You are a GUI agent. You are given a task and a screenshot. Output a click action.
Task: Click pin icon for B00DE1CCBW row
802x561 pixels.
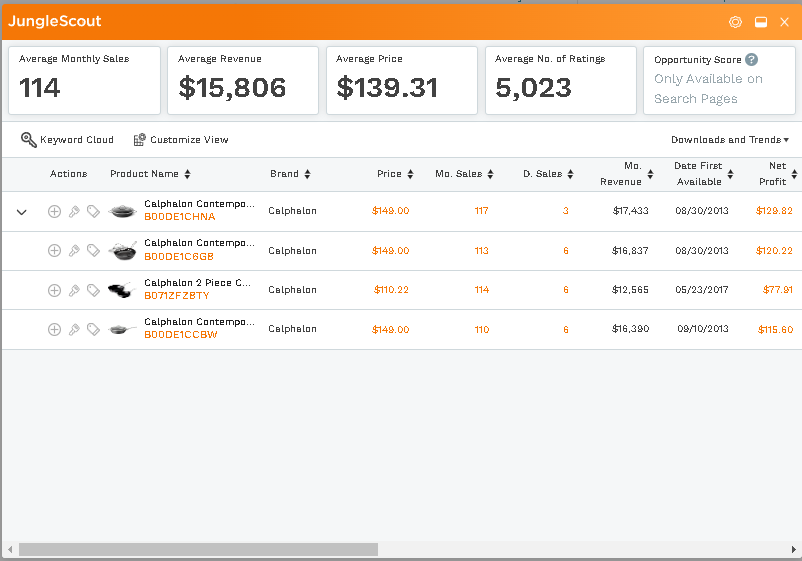pos(74,329)
